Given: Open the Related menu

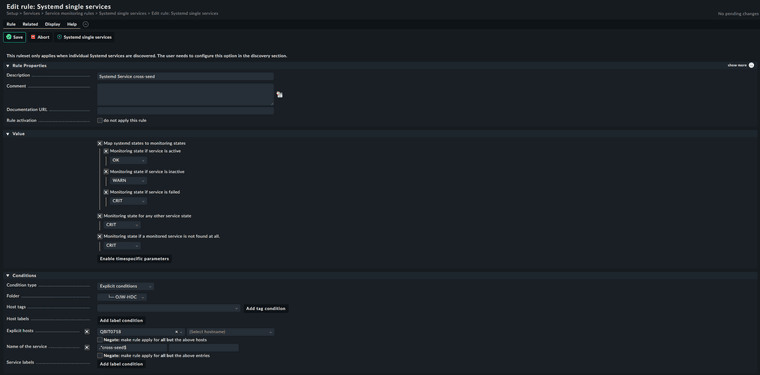Looking at the screenshot, I should point(30,24).
